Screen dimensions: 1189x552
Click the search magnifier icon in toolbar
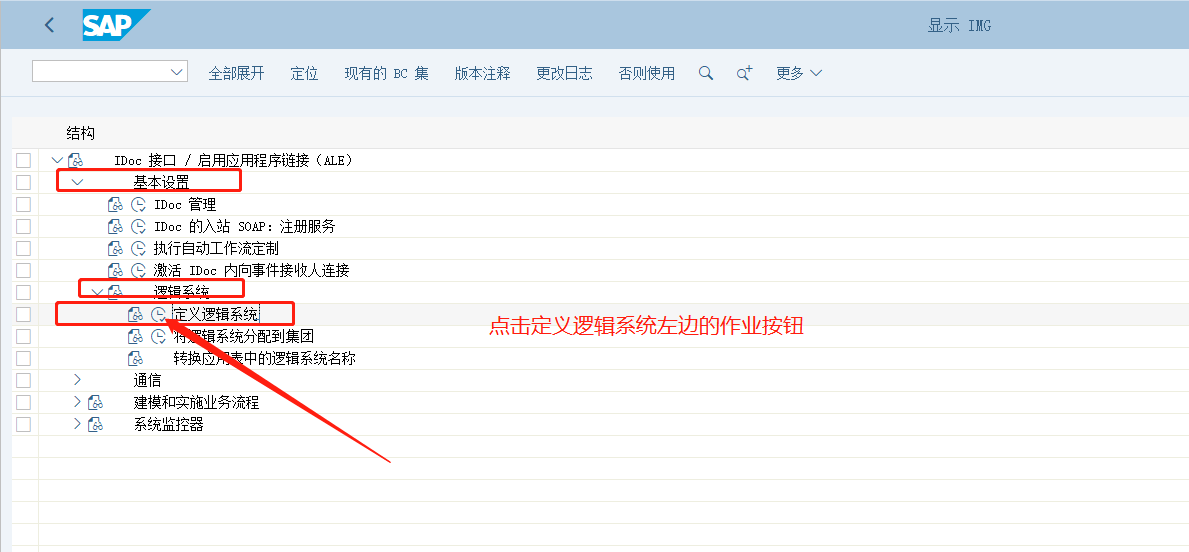point(706,73)
